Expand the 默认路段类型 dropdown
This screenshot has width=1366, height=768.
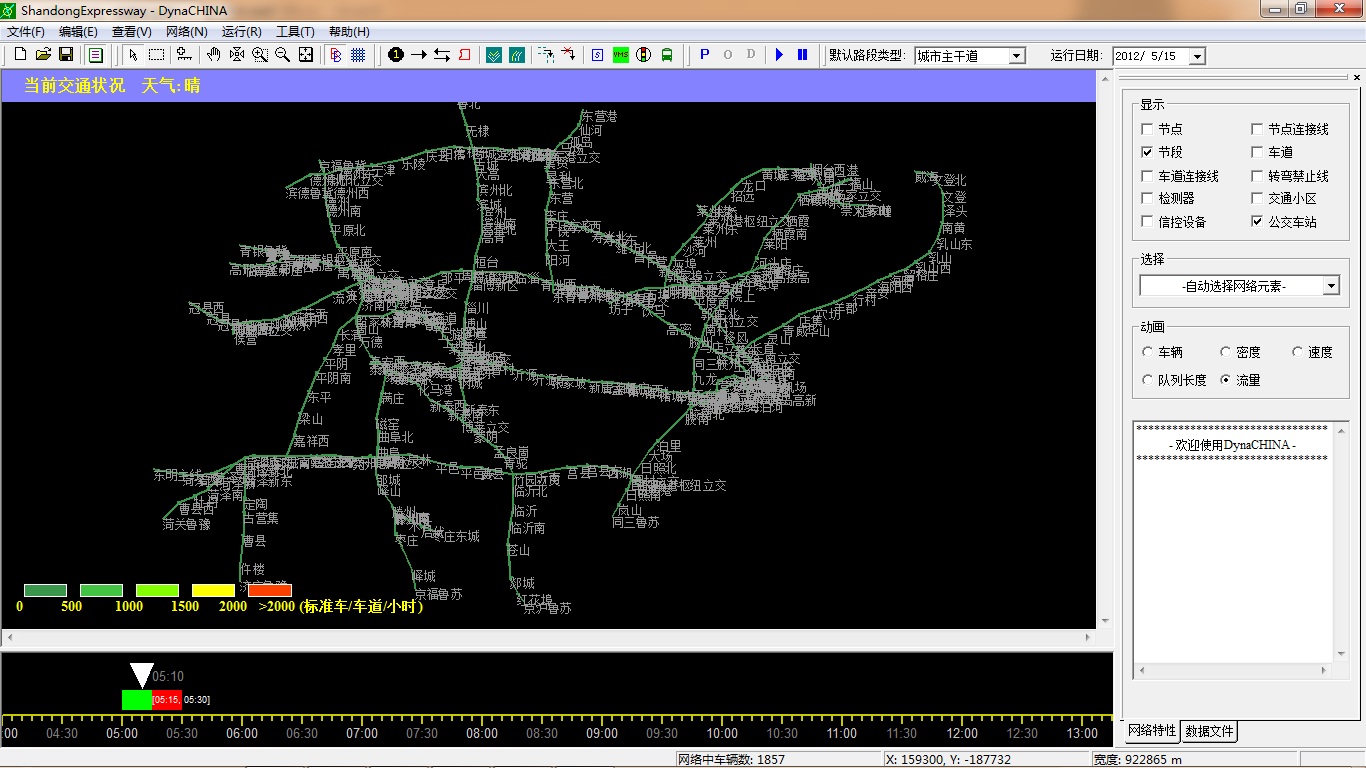(x=1017, y=56)
